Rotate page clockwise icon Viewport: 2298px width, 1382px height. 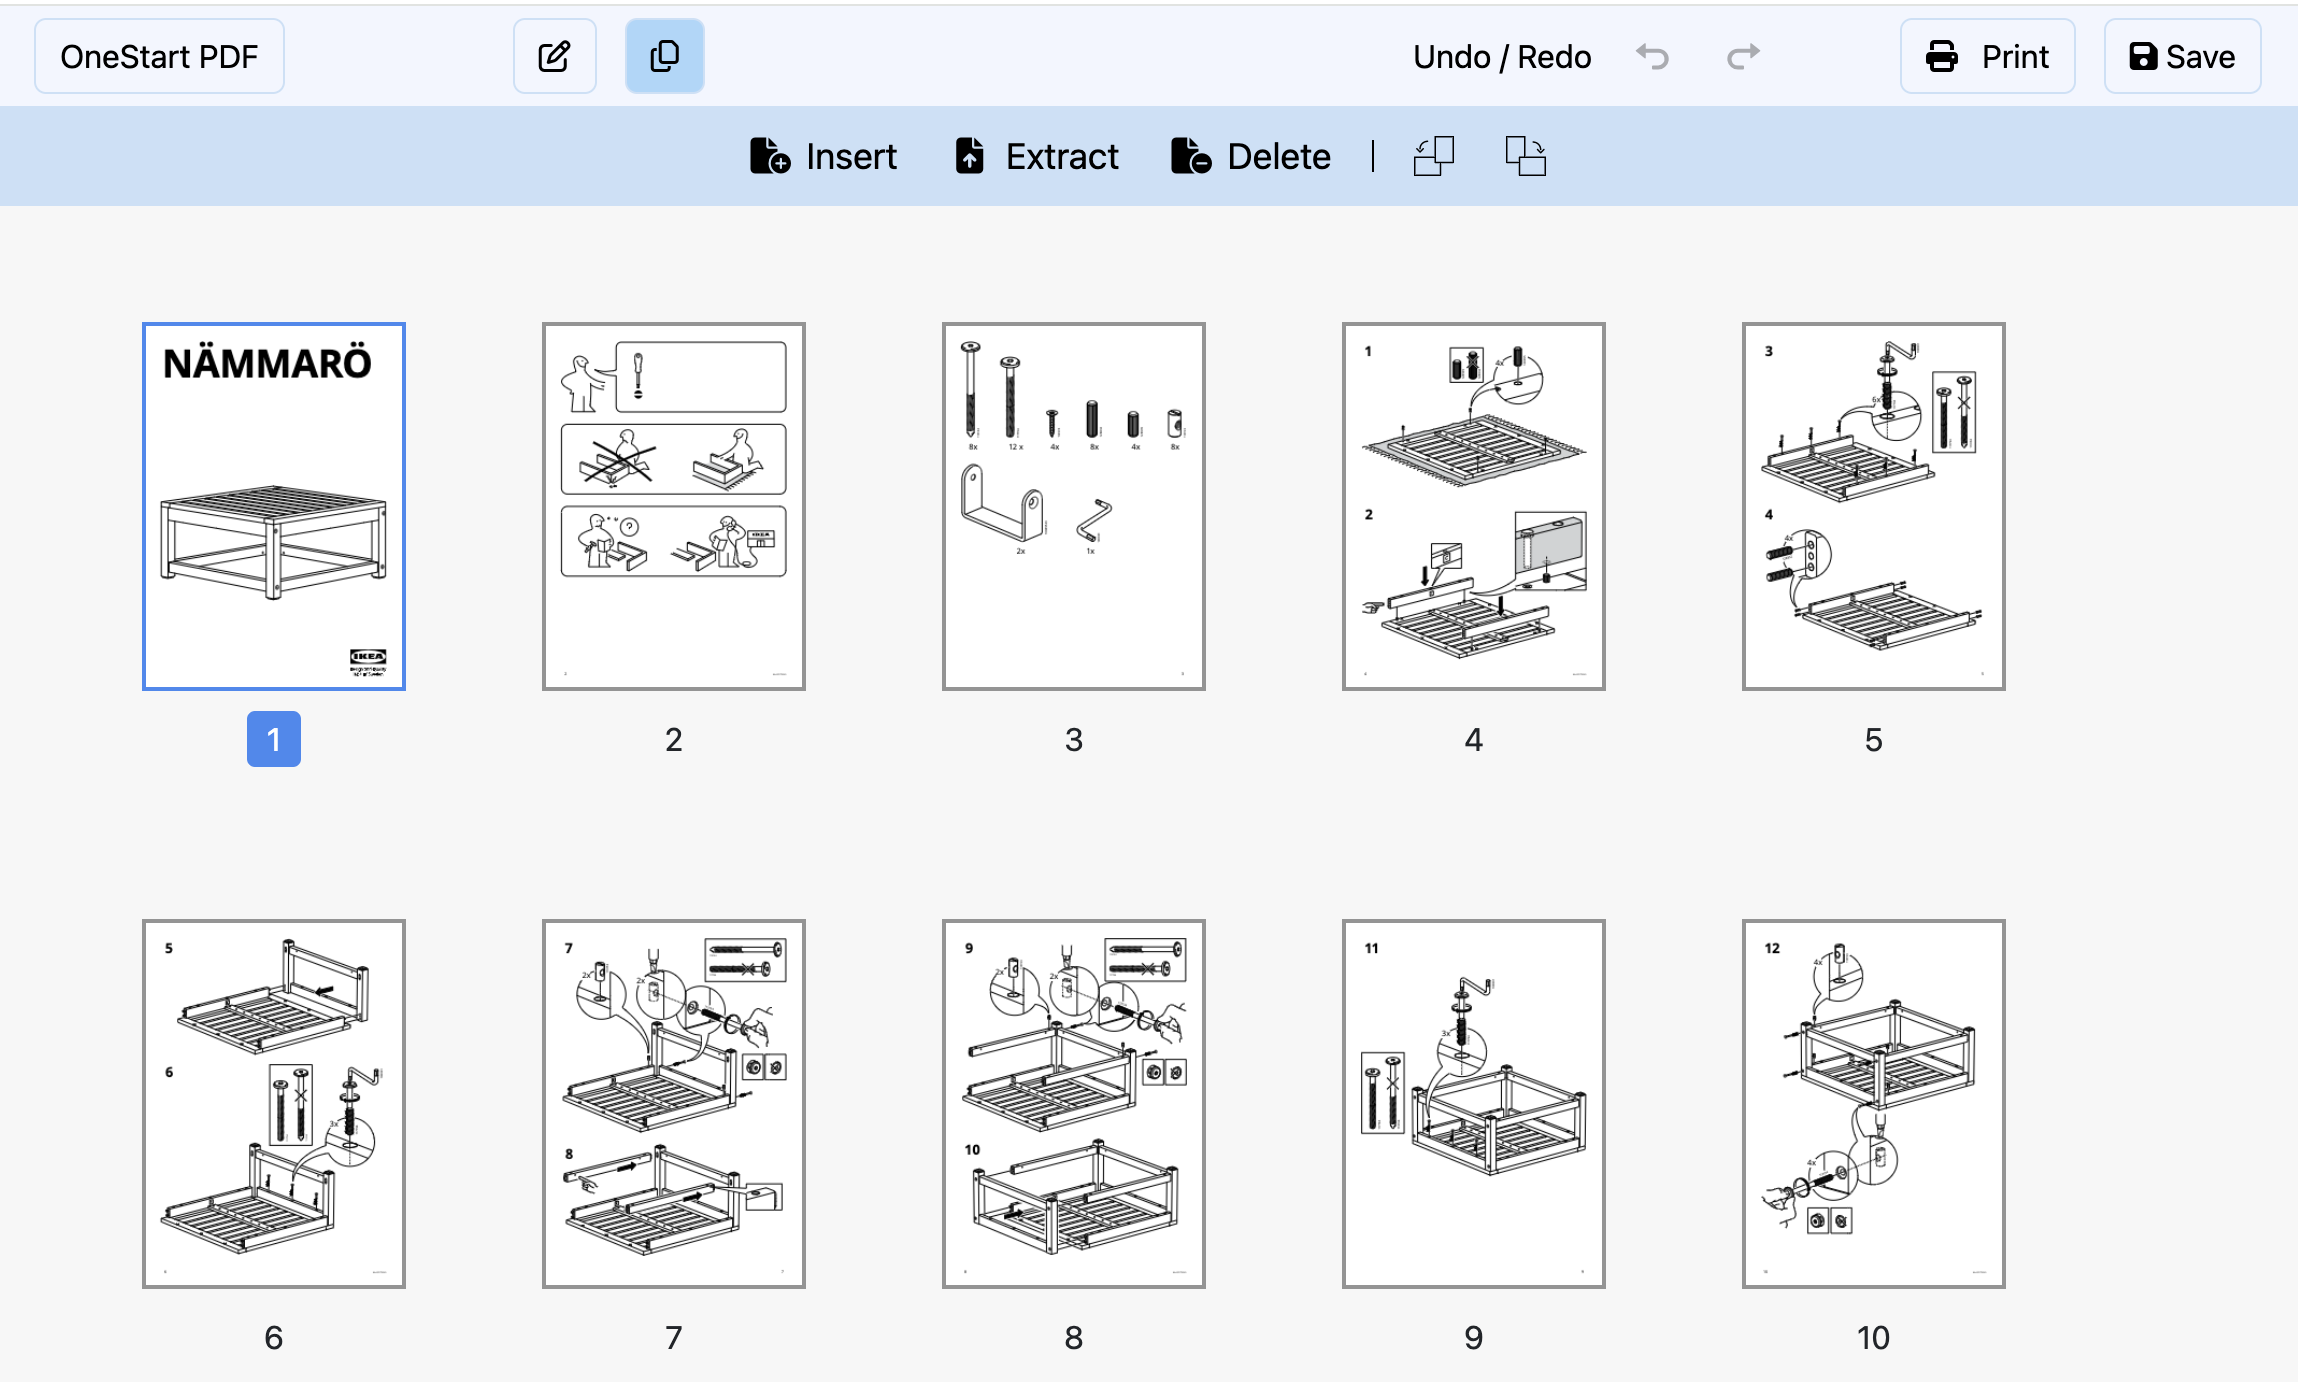[x=1526, y=157]
